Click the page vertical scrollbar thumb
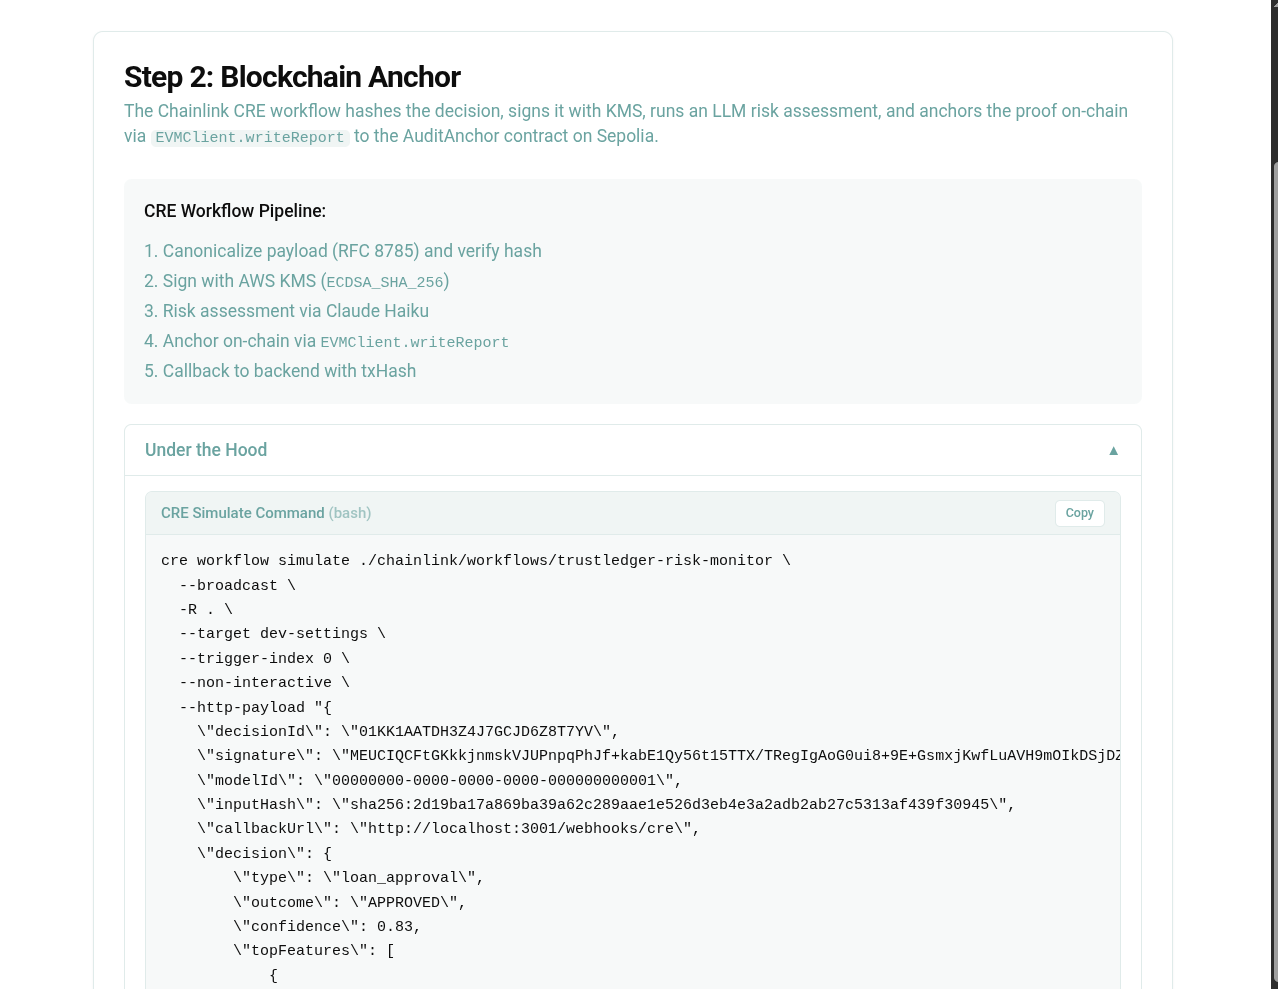 pyautogui.click(x=1274, y=570)
